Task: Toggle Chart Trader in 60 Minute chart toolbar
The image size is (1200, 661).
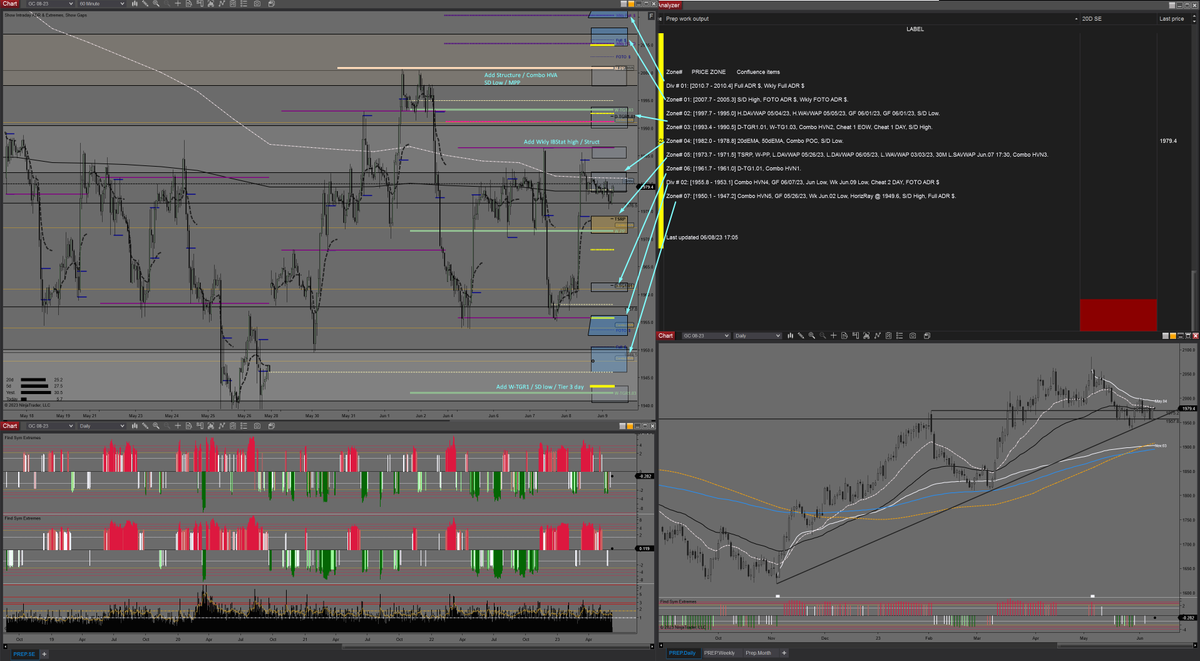Action: (x=200, y=5)
